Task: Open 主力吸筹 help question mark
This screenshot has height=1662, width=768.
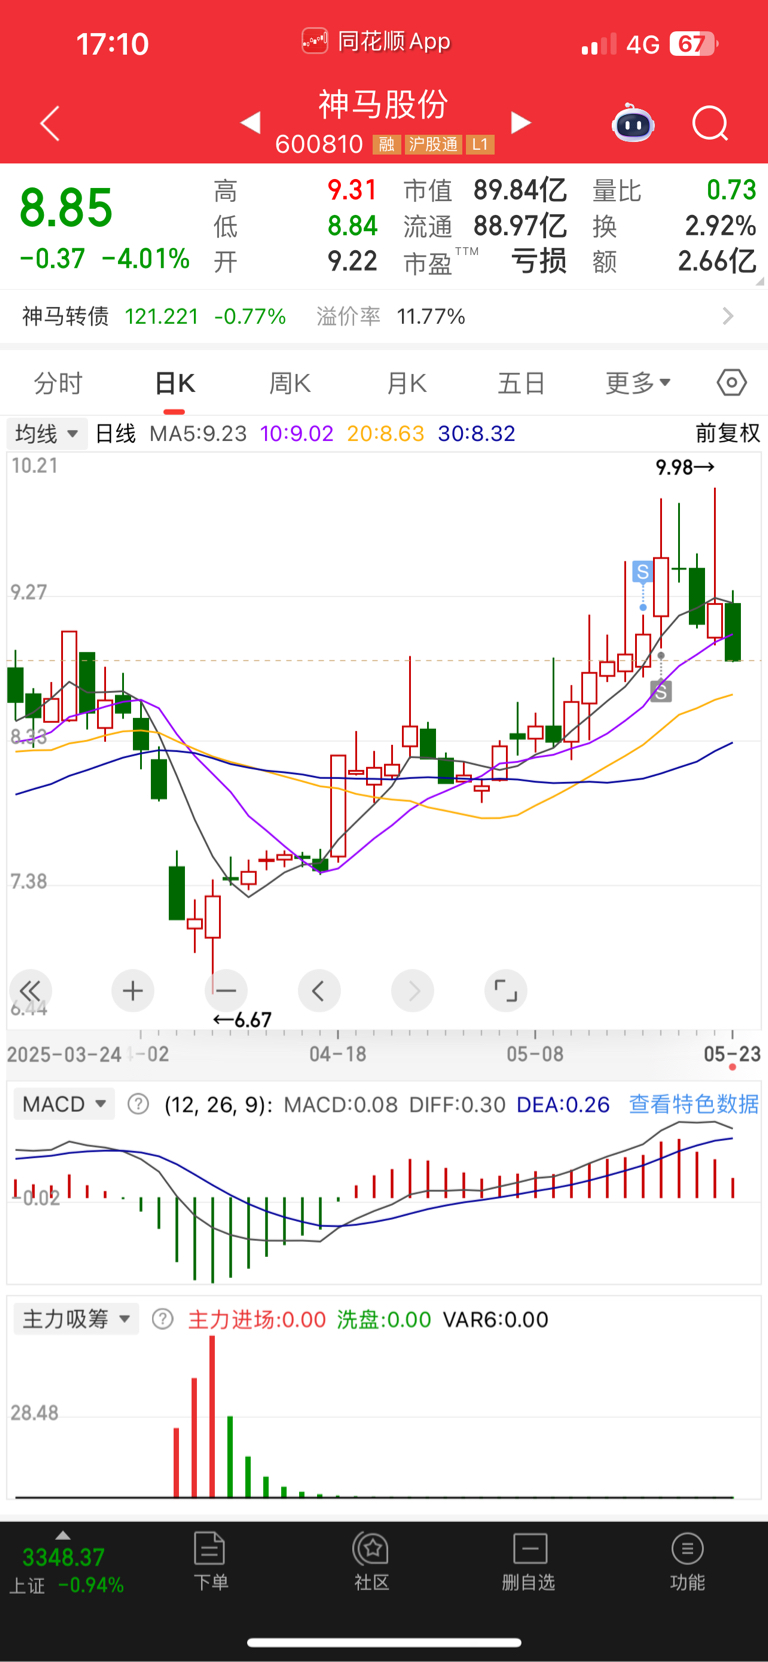Action: 162,1319
